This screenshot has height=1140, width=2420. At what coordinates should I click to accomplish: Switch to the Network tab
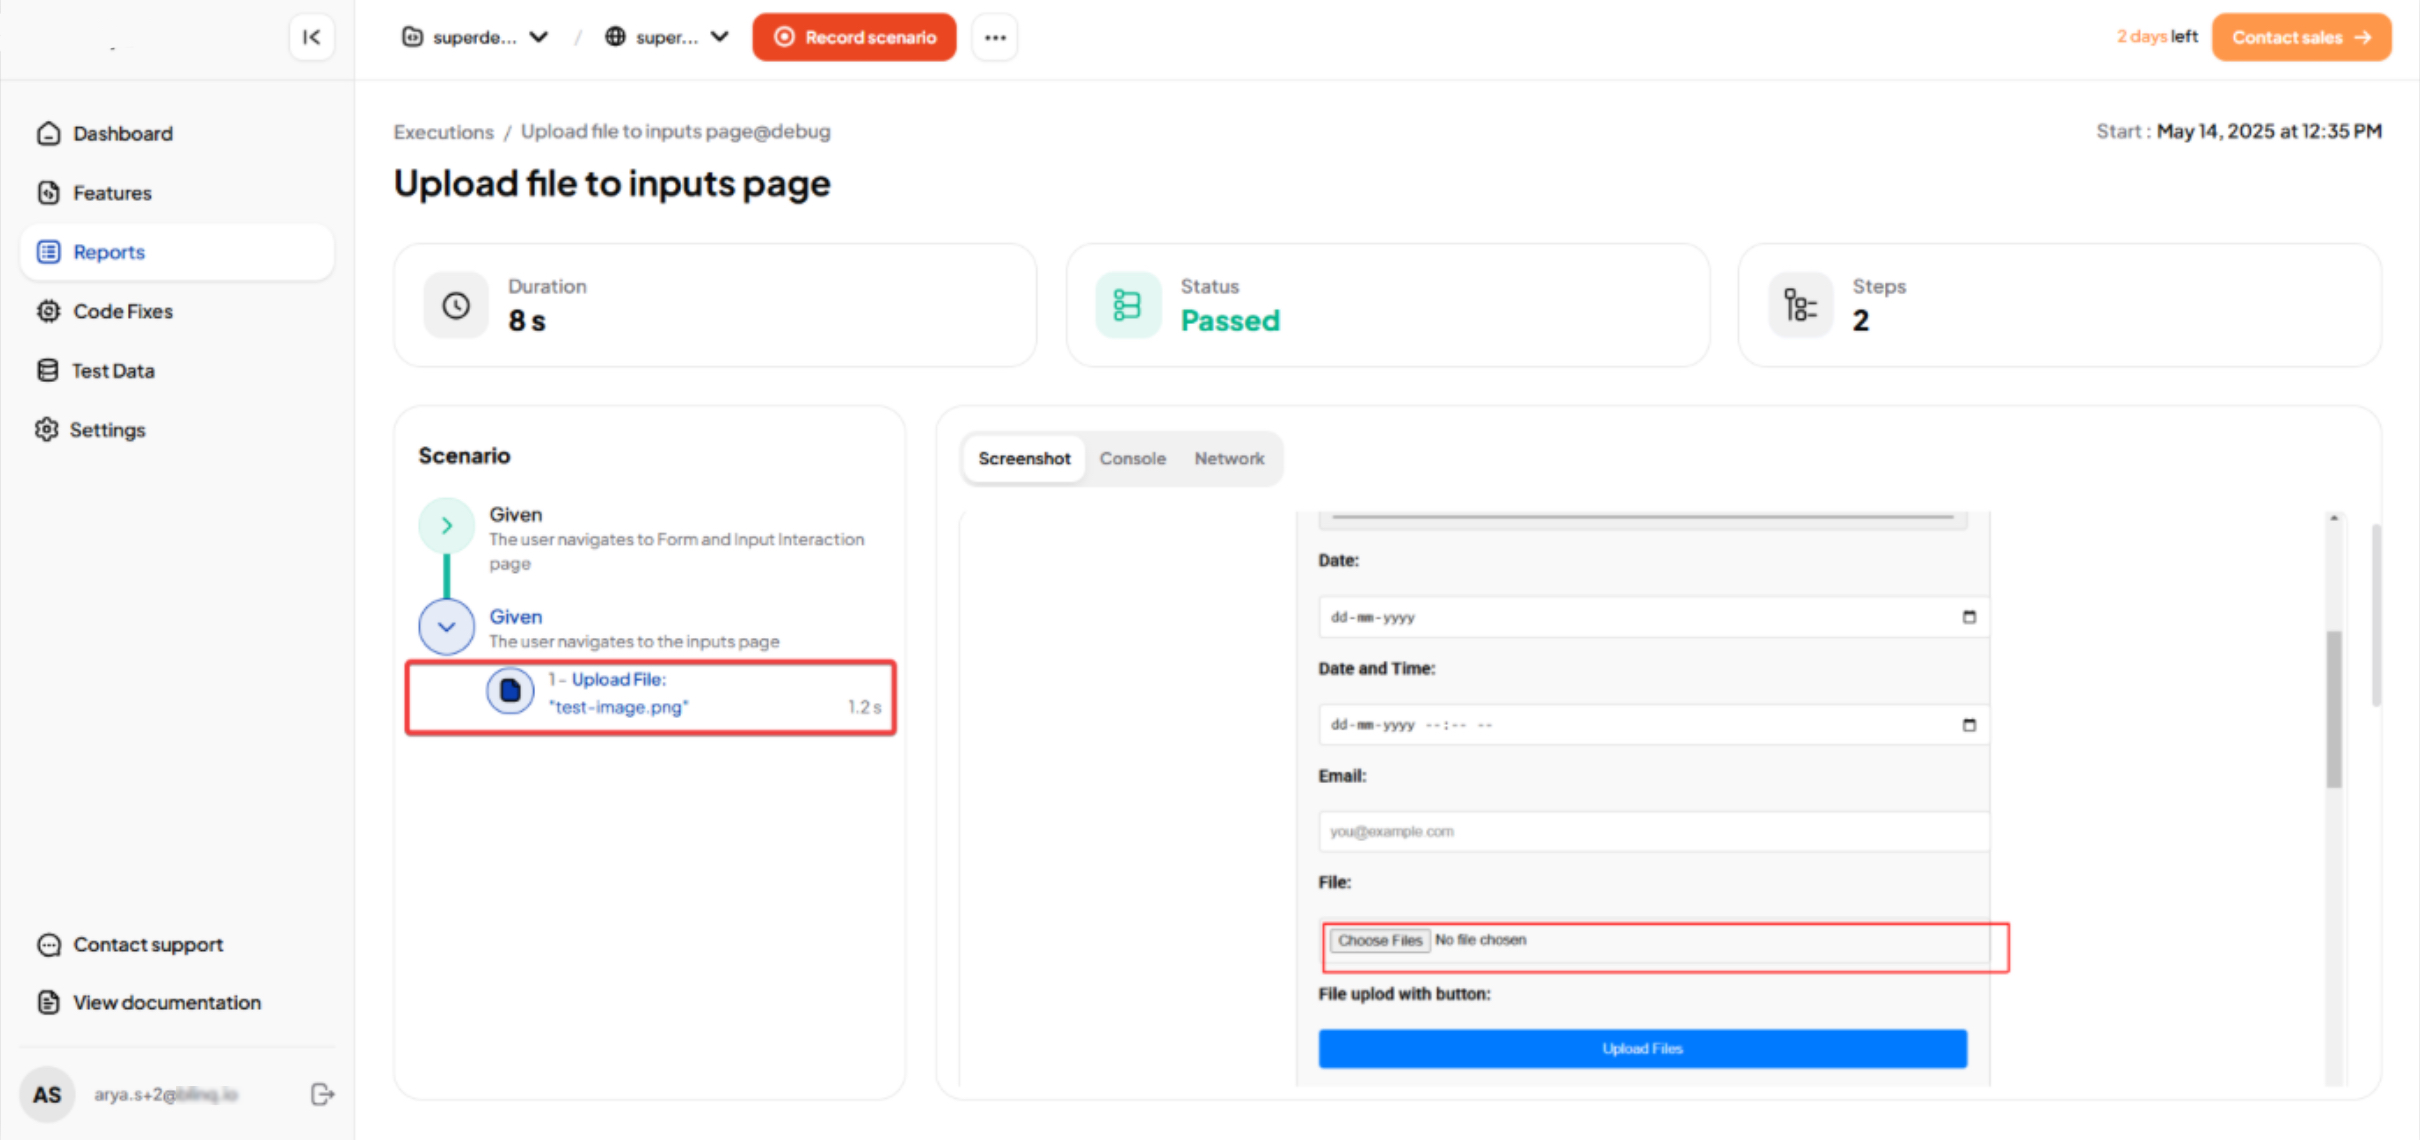[1229, 458]
